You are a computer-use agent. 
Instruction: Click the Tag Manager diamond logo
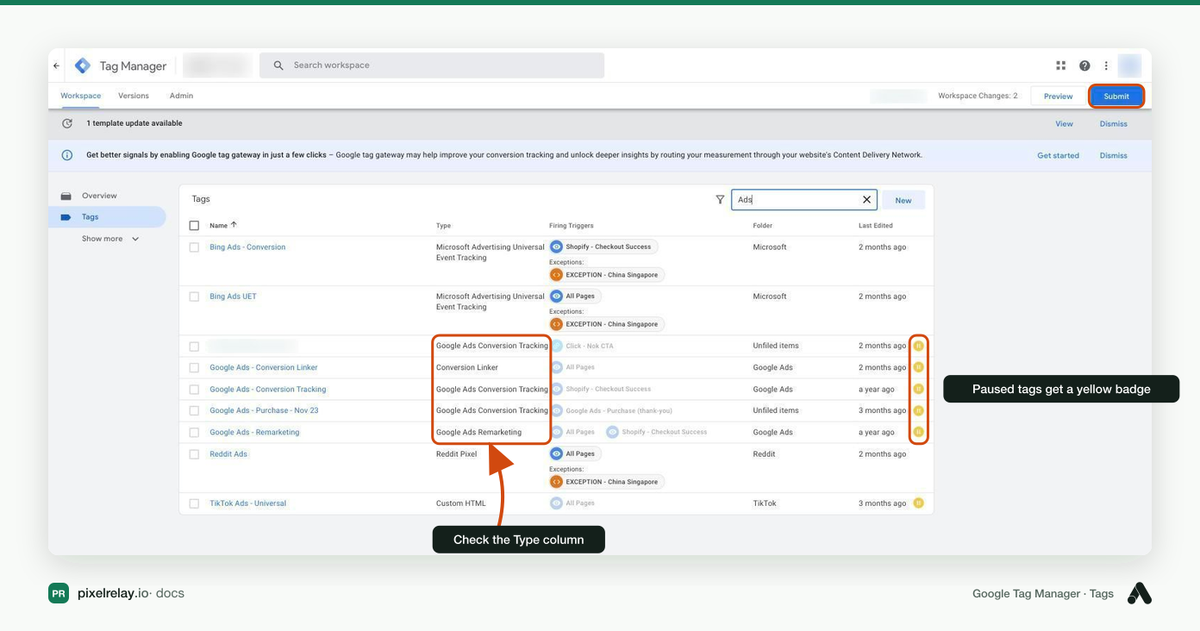(x=82, y=66)
